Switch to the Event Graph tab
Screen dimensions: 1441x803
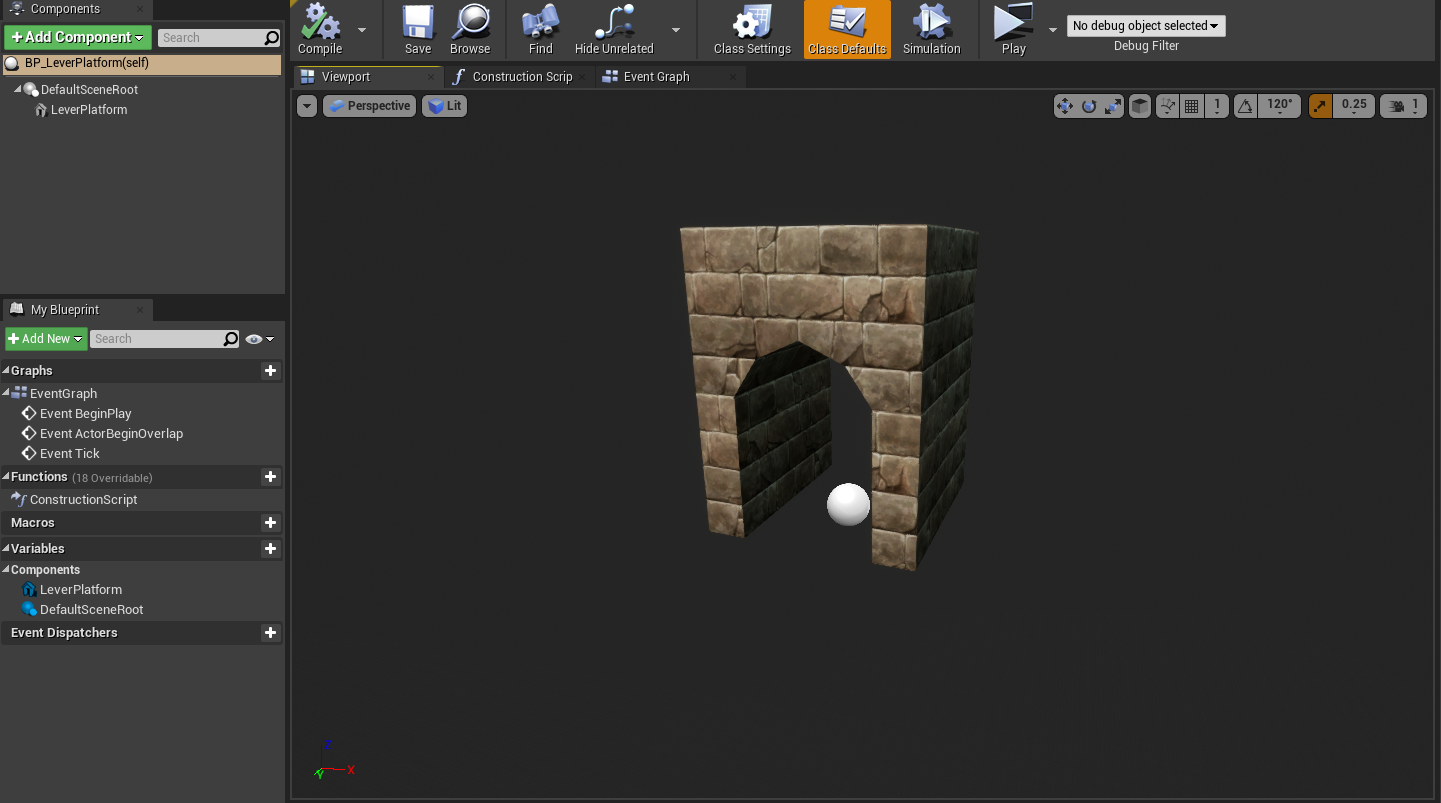656,77
